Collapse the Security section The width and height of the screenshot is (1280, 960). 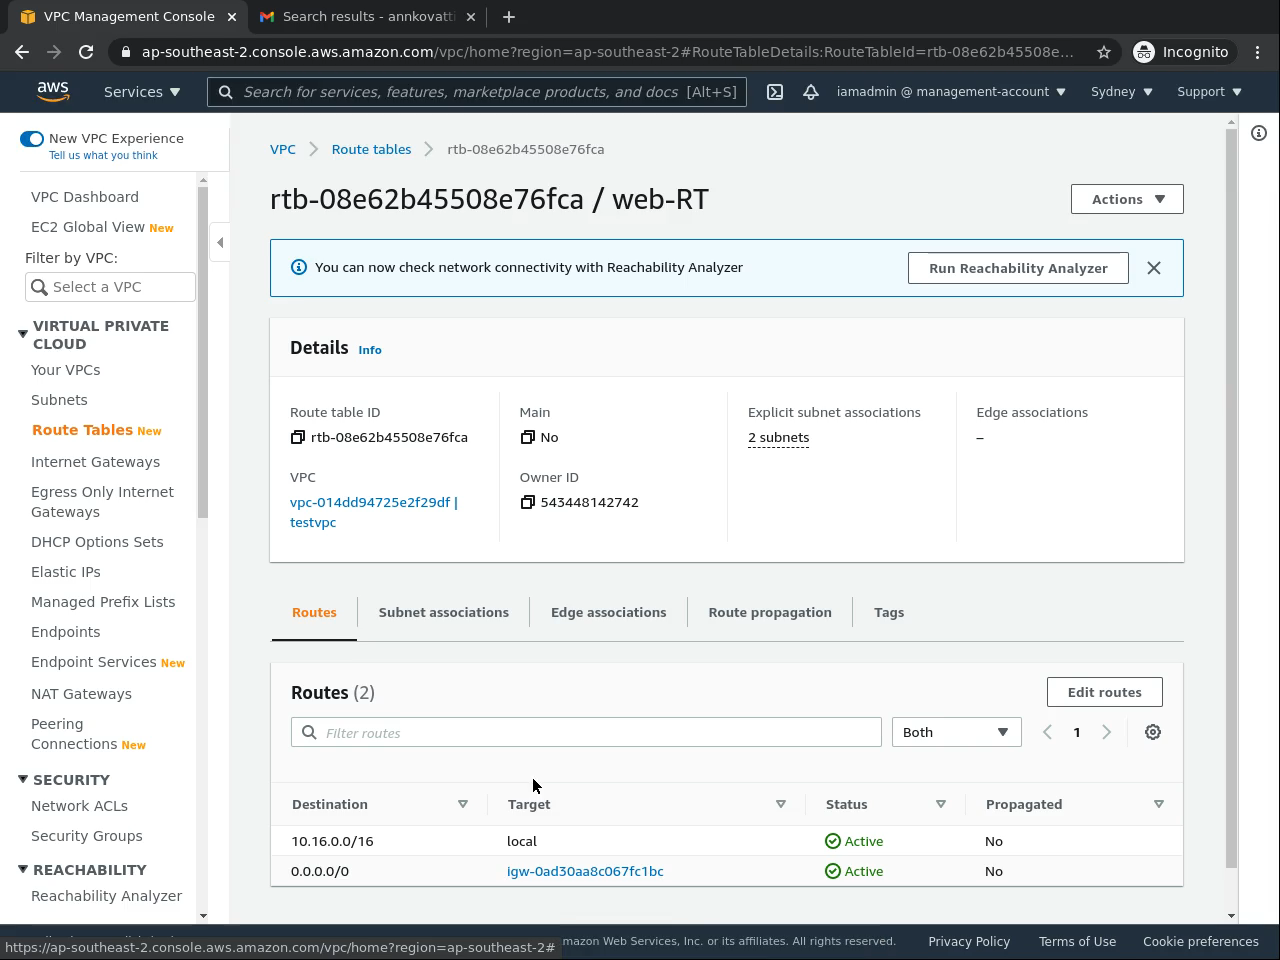point(23,780)
